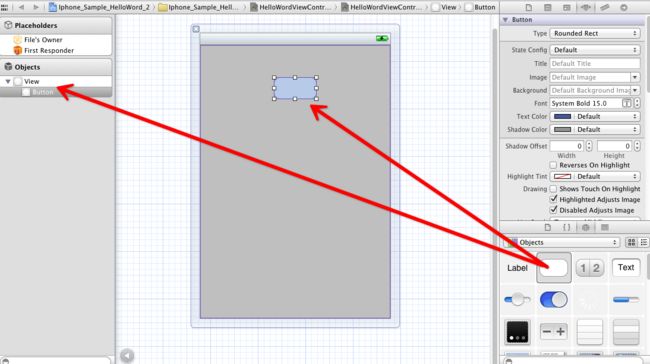Open the Identity inspector tab
This screenshot has width=650, height=364.
click(567, 7)
